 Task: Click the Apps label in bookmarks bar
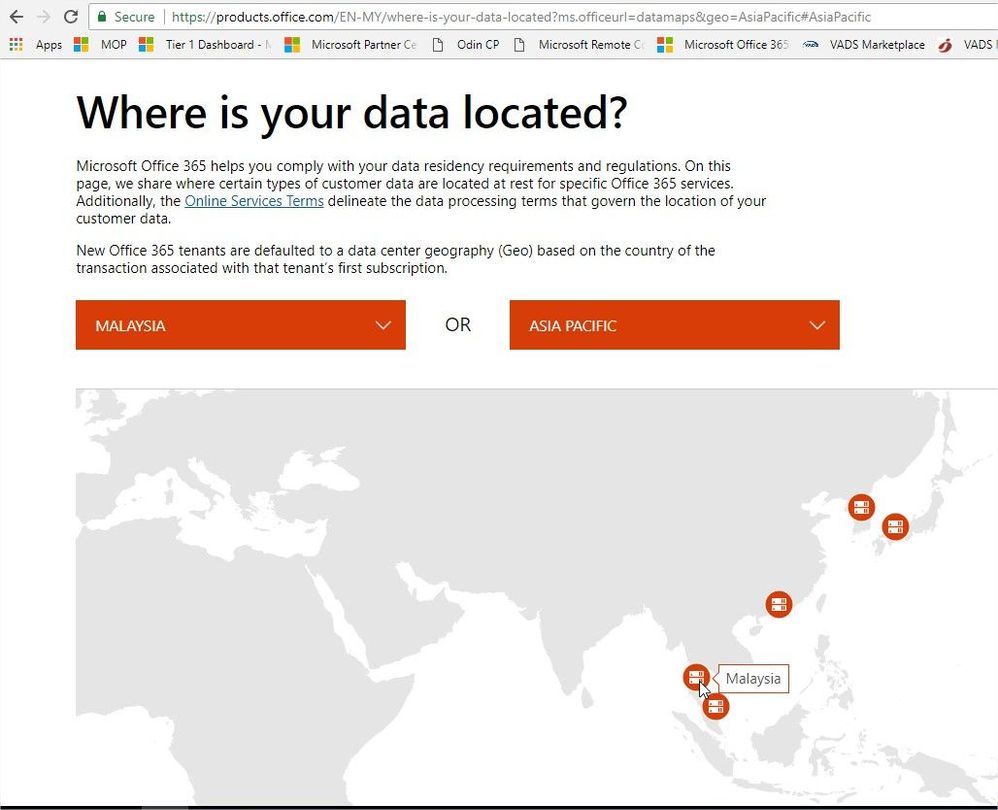point(48,45)
